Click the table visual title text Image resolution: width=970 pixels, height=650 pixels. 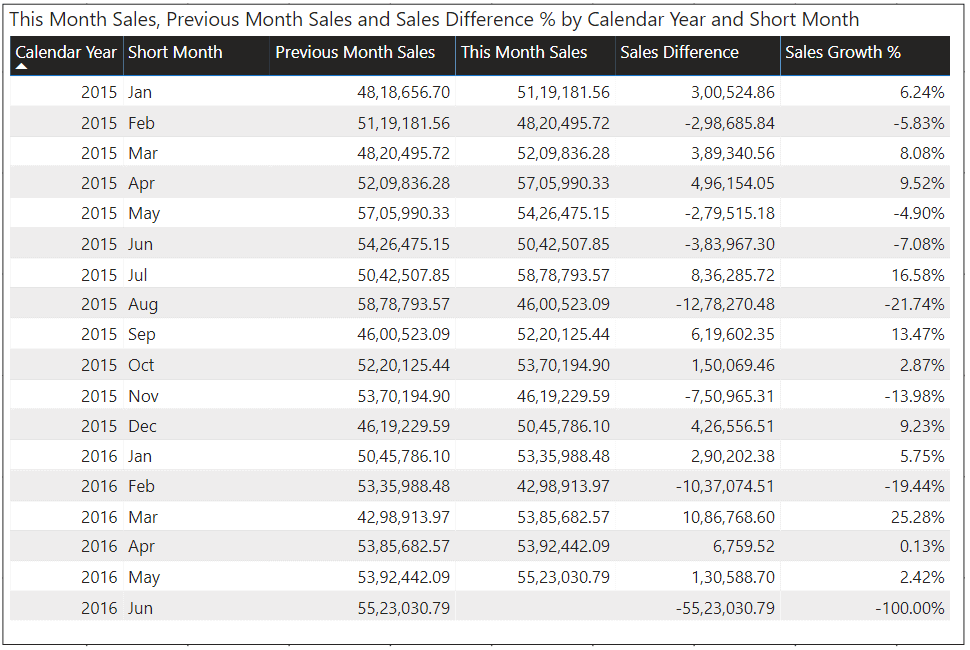click(434, 19)
